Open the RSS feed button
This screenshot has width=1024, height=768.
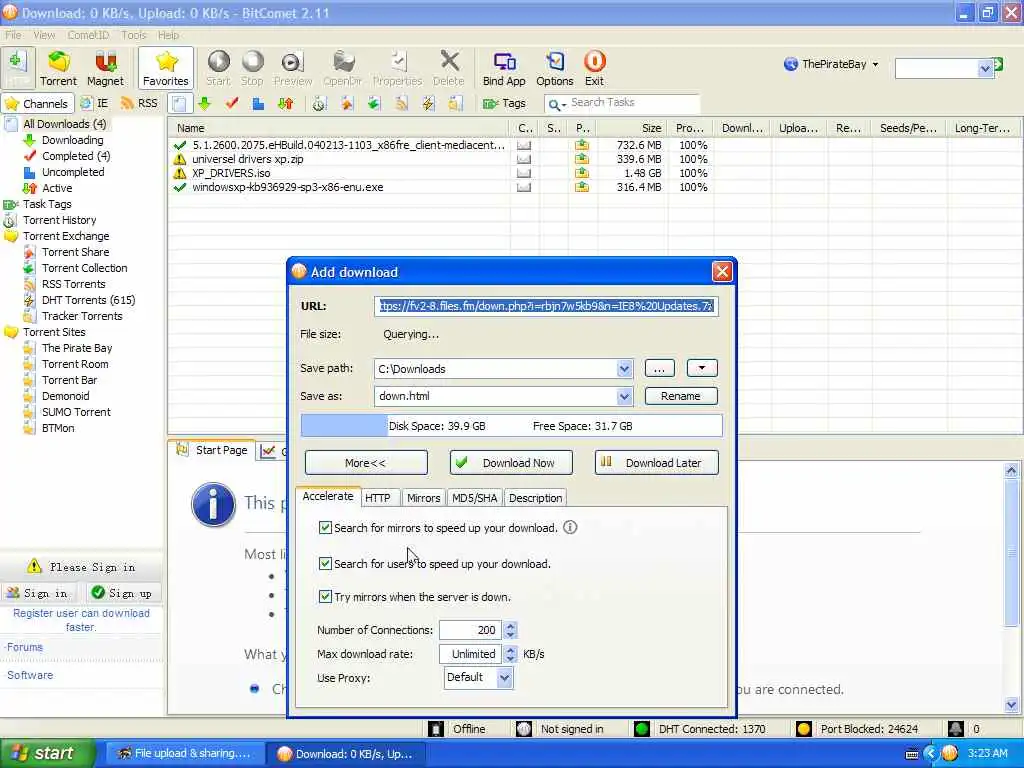[x=139, y=103]
